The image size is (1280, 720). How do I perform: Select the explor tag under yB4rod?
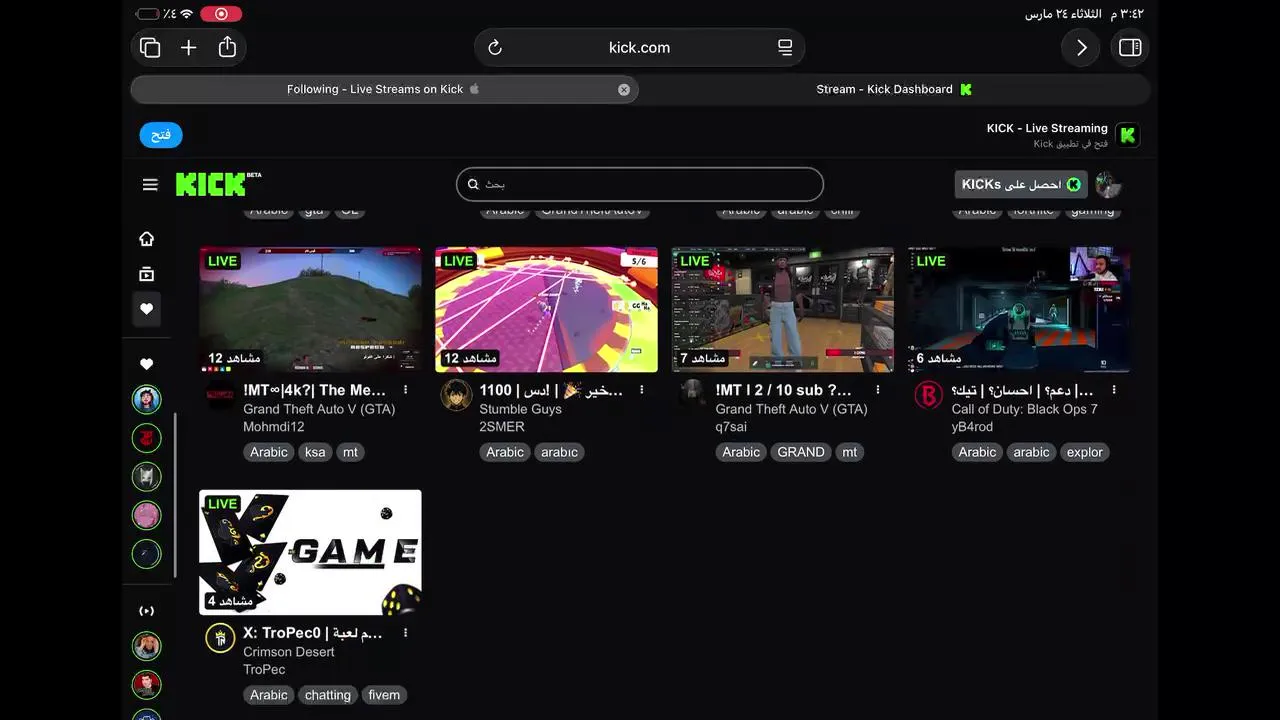coord(1084,452)
